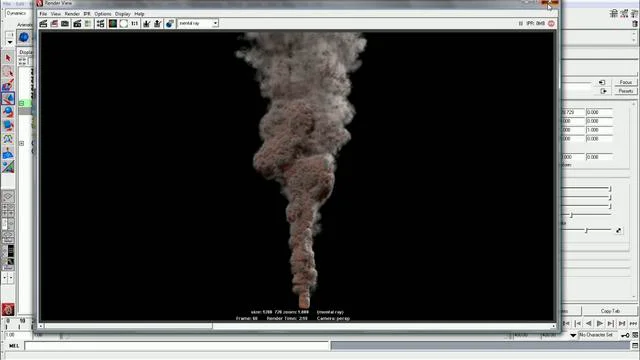The width and height of the screenshot is (640, 360).
Task: Select the arrow Select tool in Maya toolbox
Action: pos(8,58)
